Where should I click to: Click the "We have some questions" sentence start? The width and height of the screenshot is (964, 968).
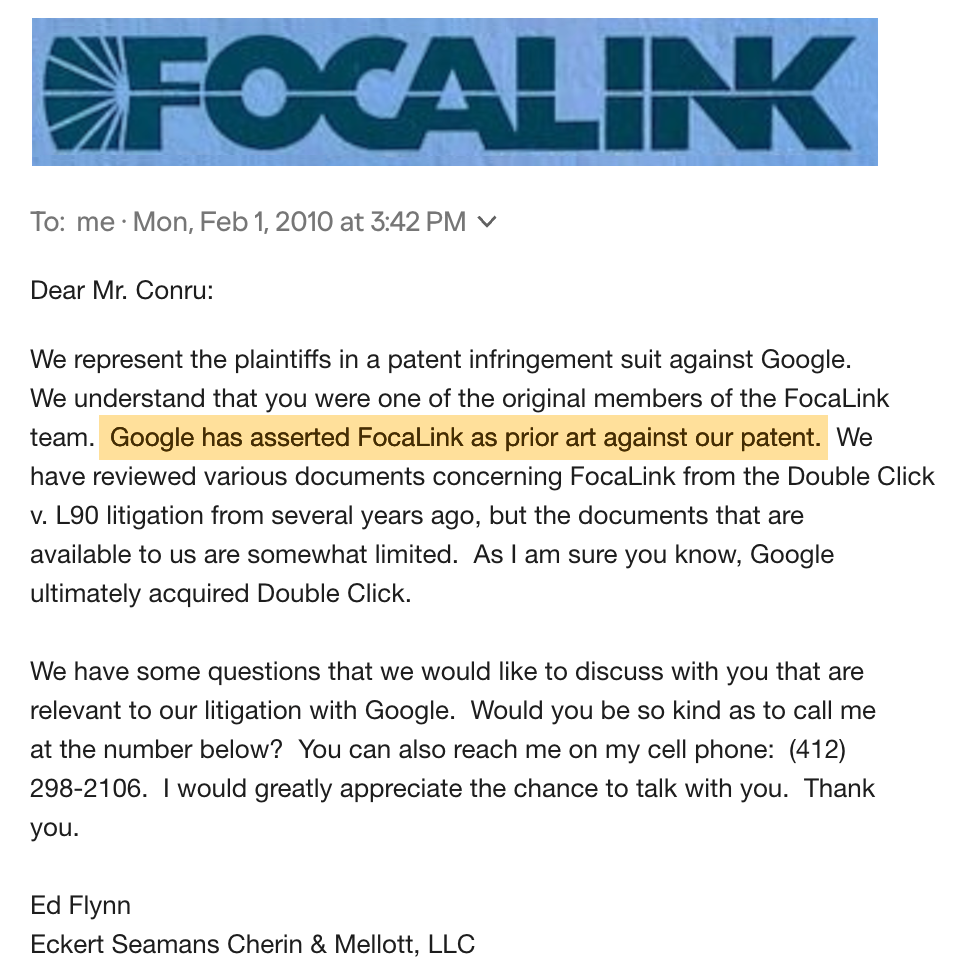pyautogui.click(x=160, y=671)
